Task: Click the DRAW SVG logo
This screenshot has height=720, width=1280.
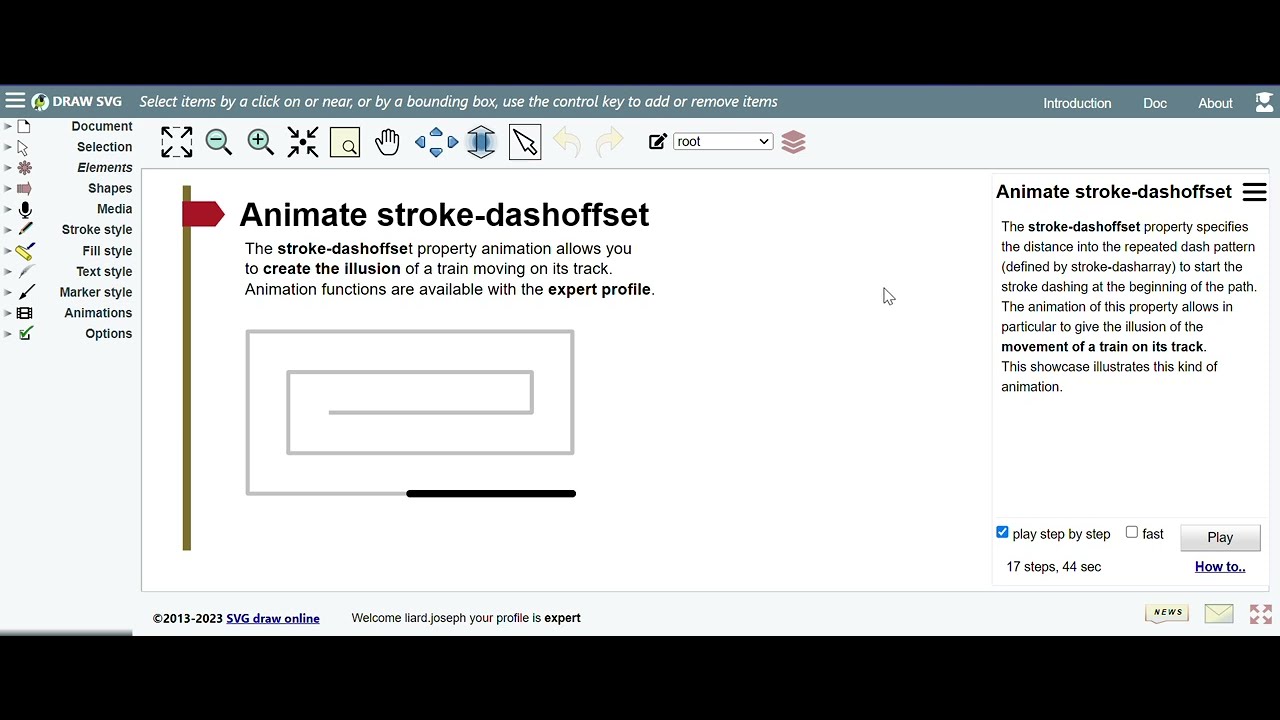Action: coord(77,102)
